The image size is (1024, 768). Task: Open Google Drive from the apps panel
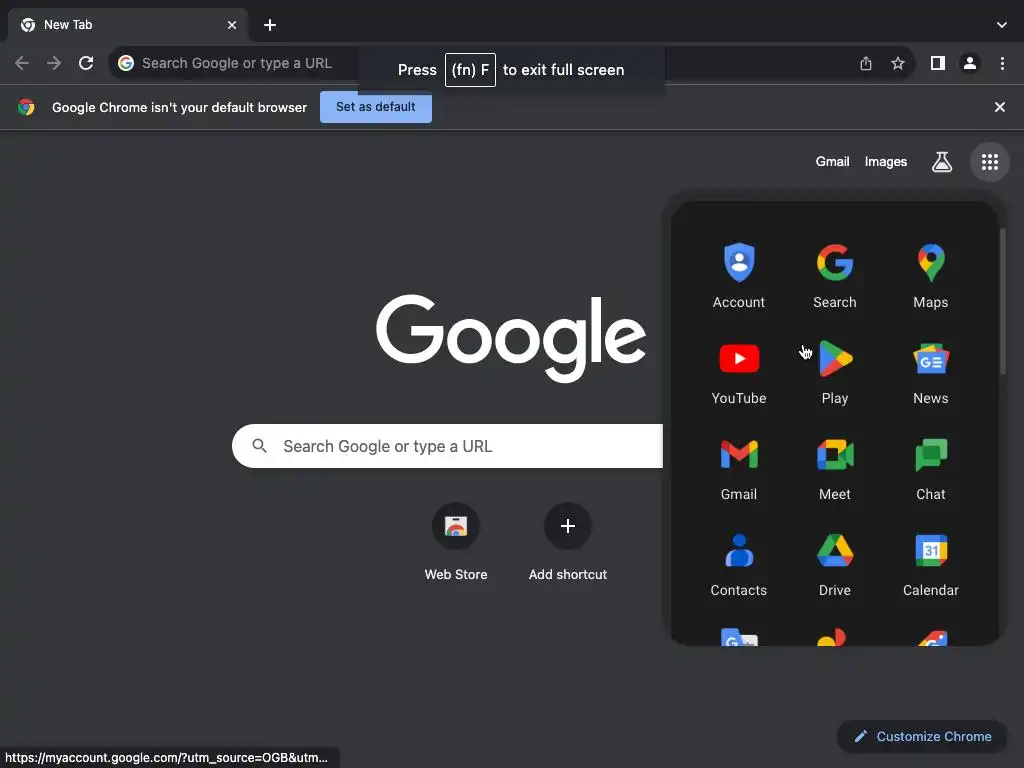click(835, 564)
